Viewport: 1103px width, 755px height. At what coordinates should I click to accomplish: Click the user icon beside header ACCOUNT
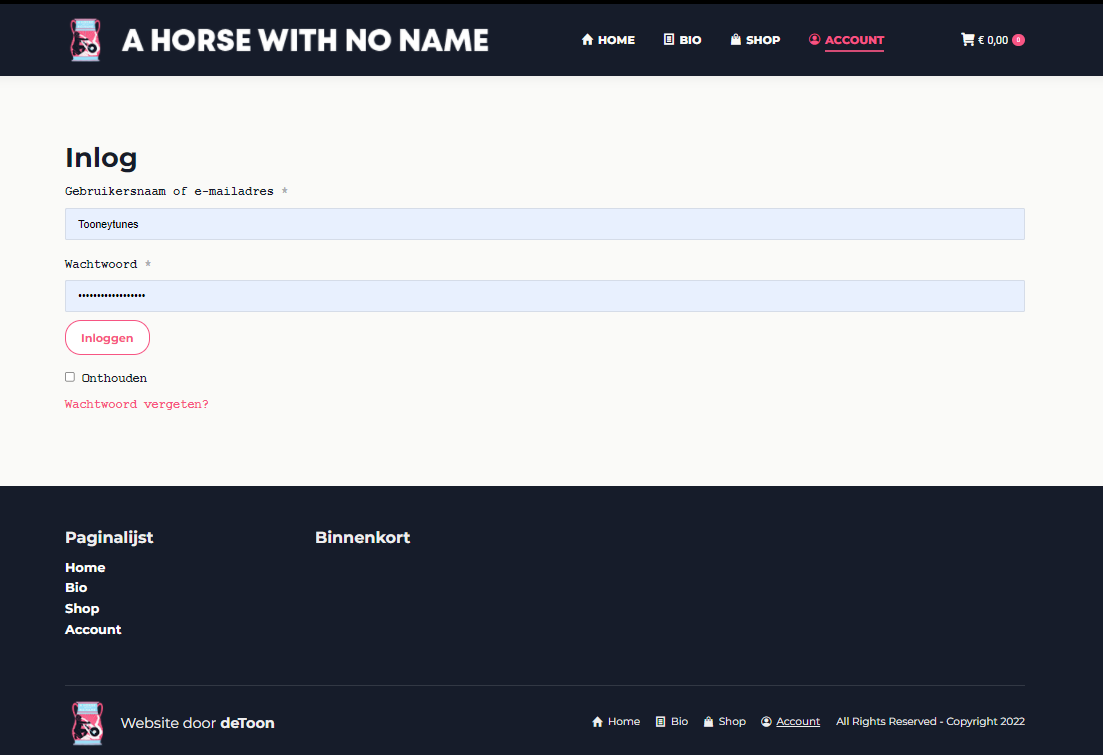[x=815, y=39]
